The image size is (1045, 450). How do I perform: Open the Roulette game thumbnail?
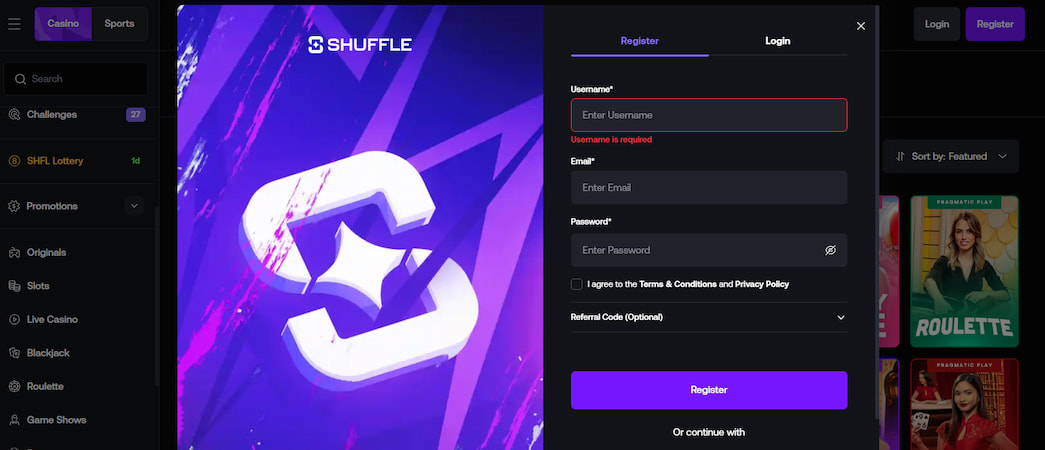click(964, 270)
